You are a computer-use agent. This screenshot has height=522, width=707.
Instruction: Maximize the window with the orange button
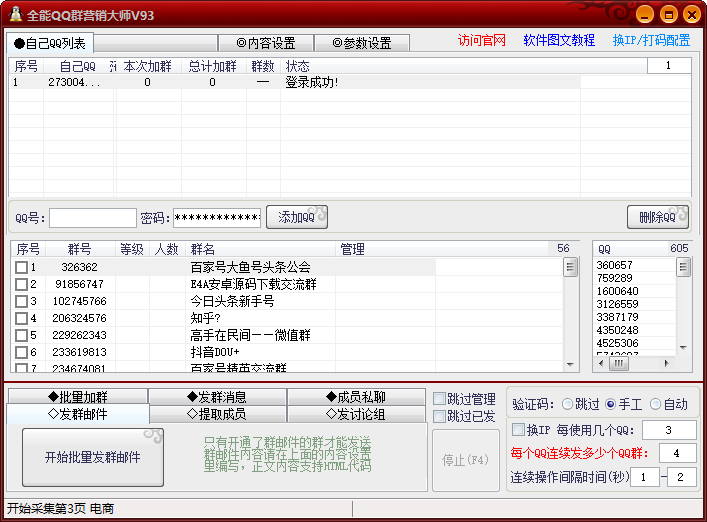click(669, 15)
